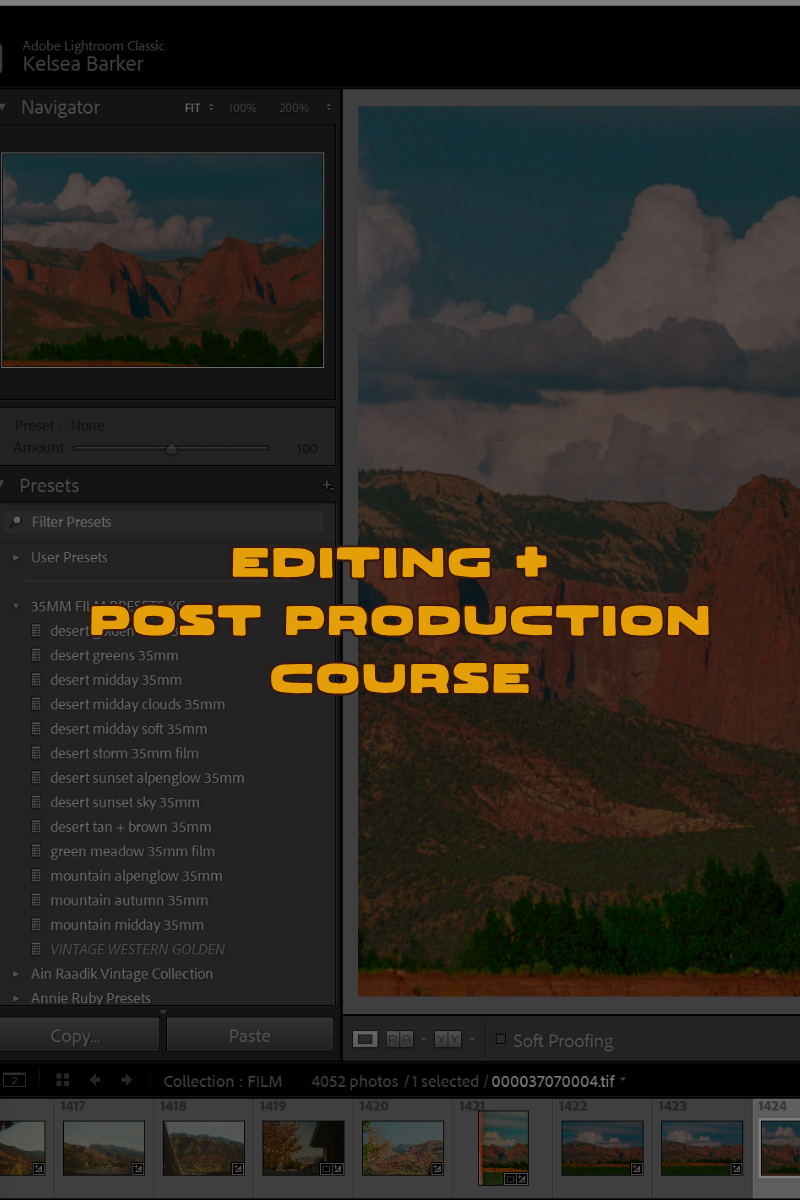Expand the Ain Raadik Vintage Collection group
This screenshot has height=1200, width=800.
(16, 974)
